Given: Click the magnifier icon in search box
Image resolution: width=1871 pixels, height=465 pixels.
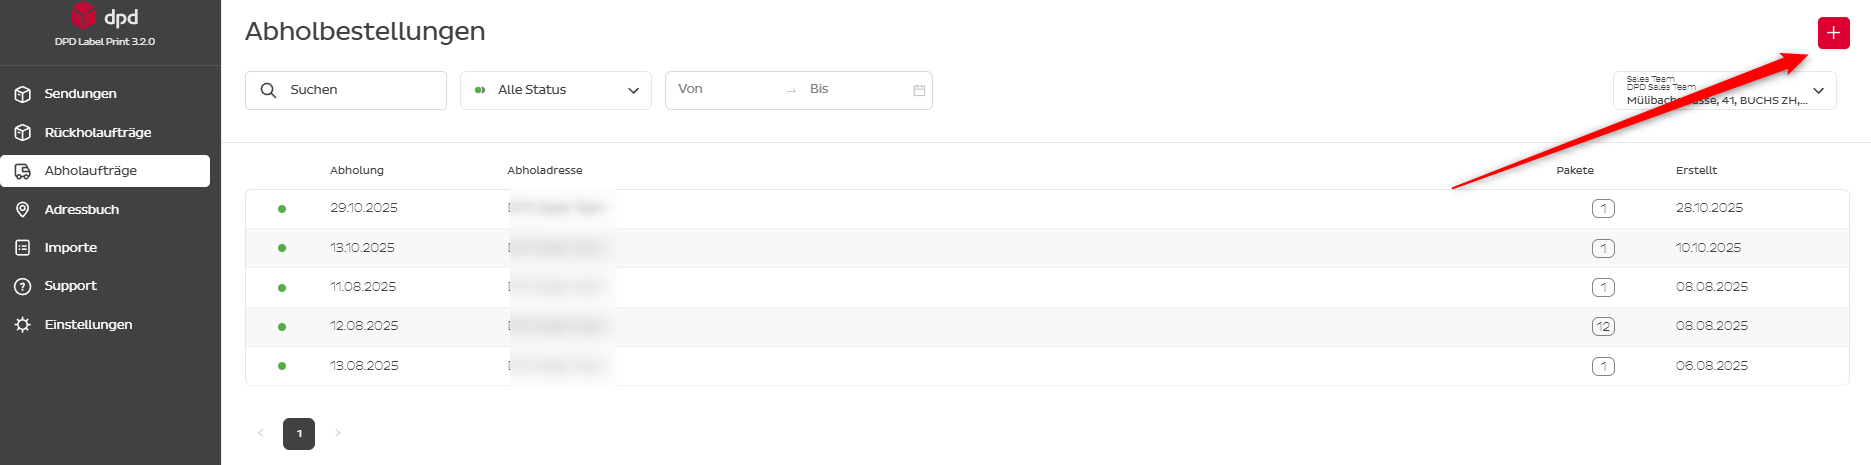Looking at the screenshot, I should 268,90.
